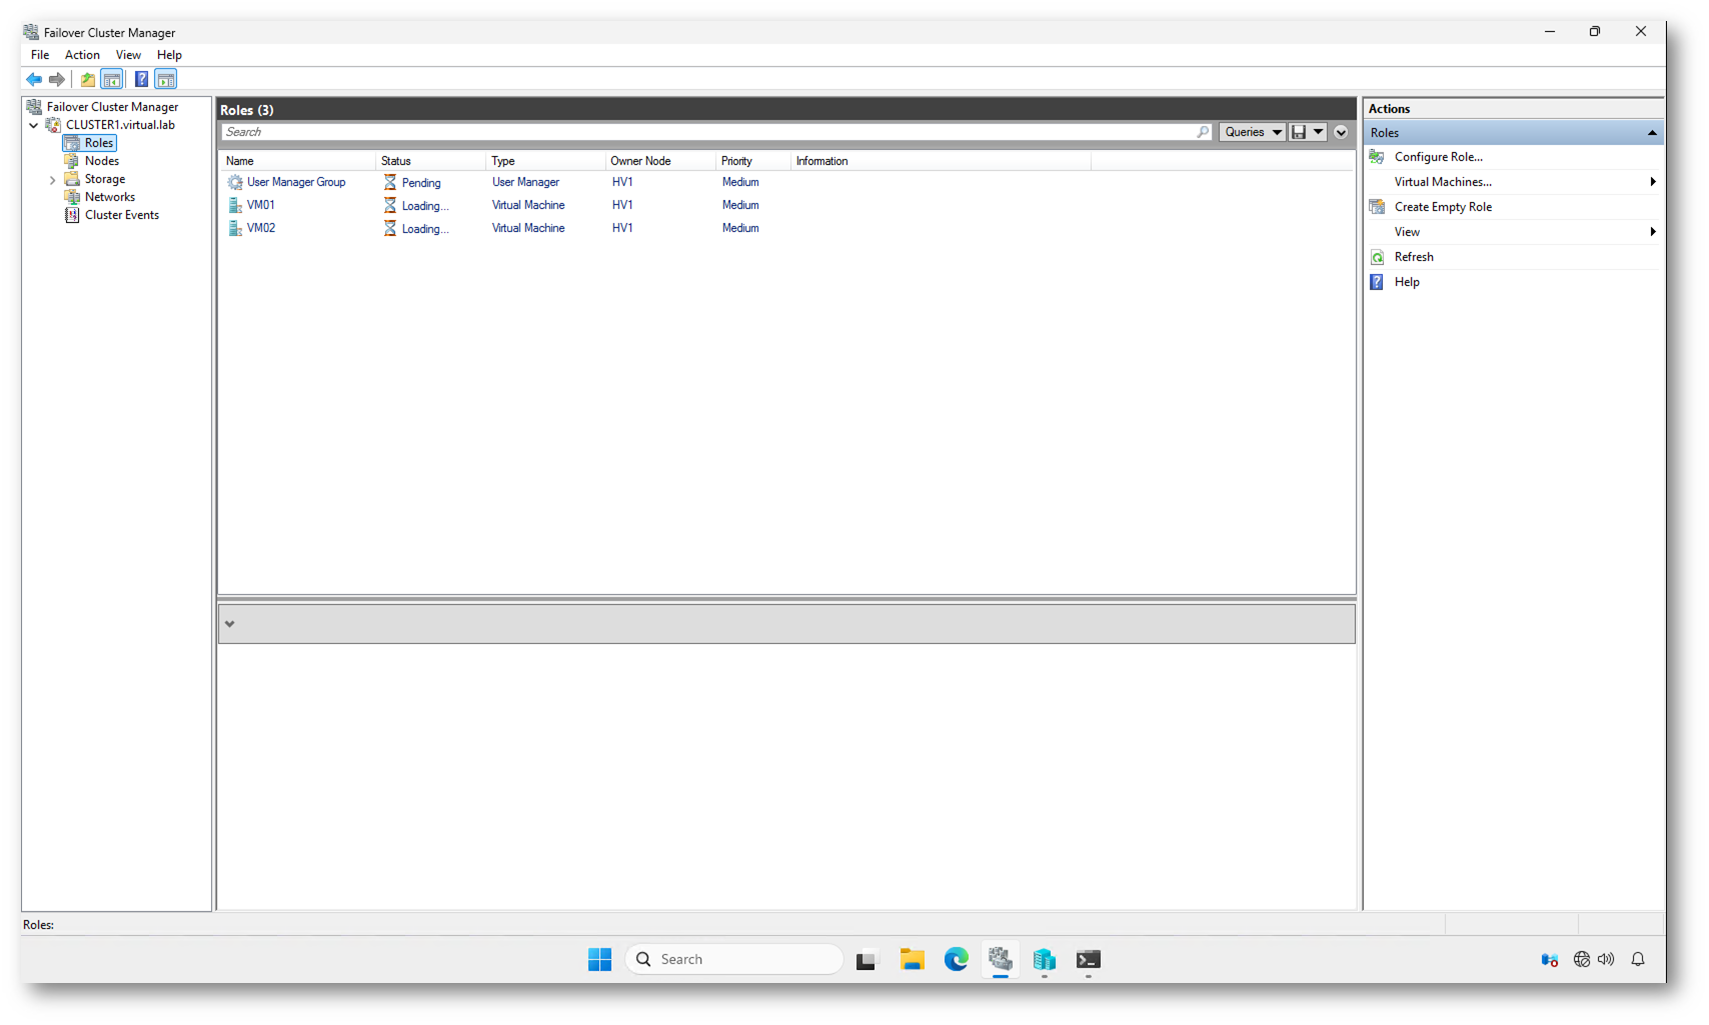1709x1025 pixels.
Task: Click Create Empty Role action
Action: coord(1442,207)
